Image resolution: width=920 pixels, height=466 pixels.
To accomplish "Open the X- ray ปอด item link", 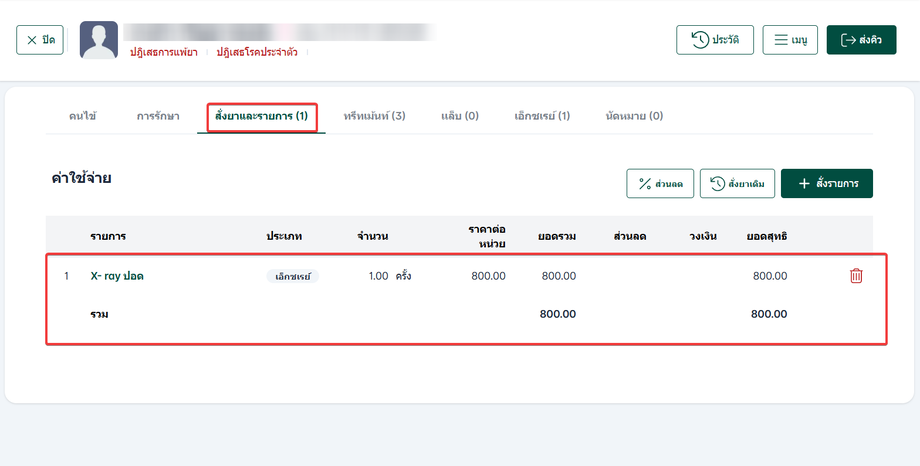I will pyautogui.click(x=117, y=276).
